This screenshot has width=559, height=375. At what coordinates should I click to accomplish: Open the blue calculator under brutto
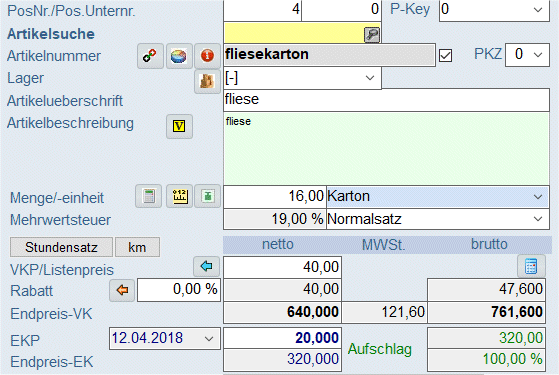tap(531, 266)
